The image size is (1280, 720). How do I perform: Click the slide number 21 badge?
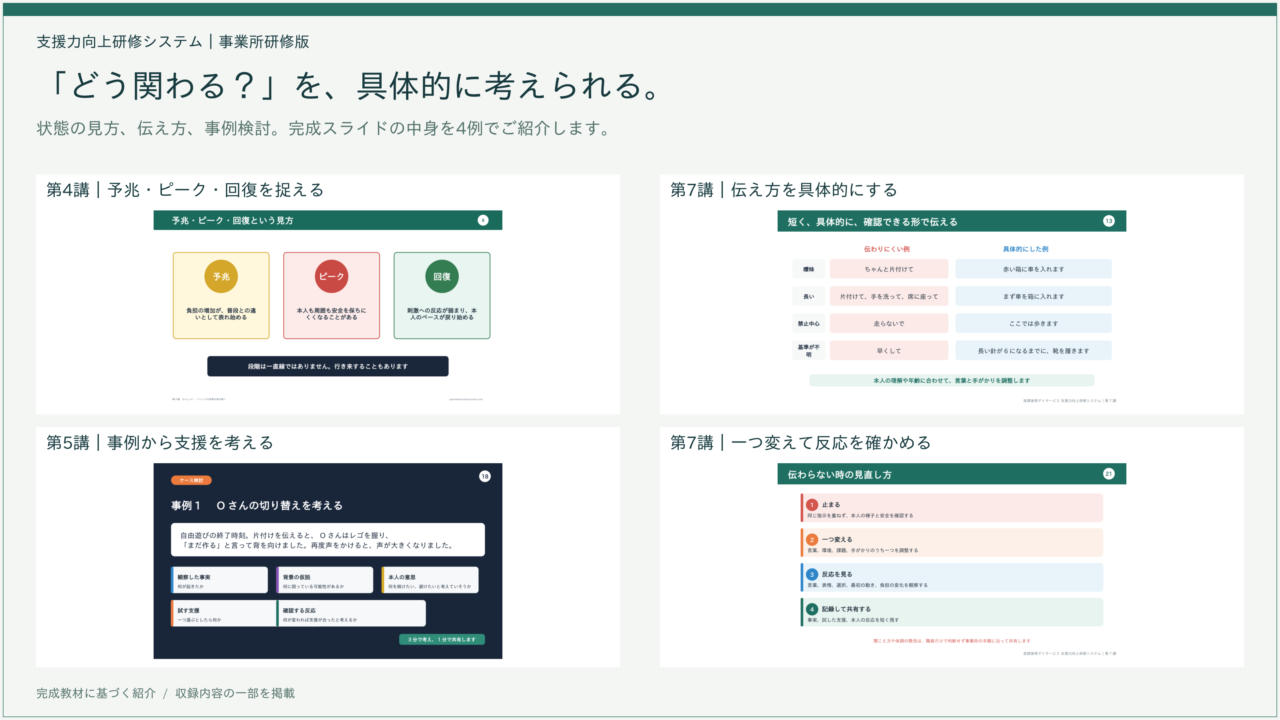pos(1108,474)
